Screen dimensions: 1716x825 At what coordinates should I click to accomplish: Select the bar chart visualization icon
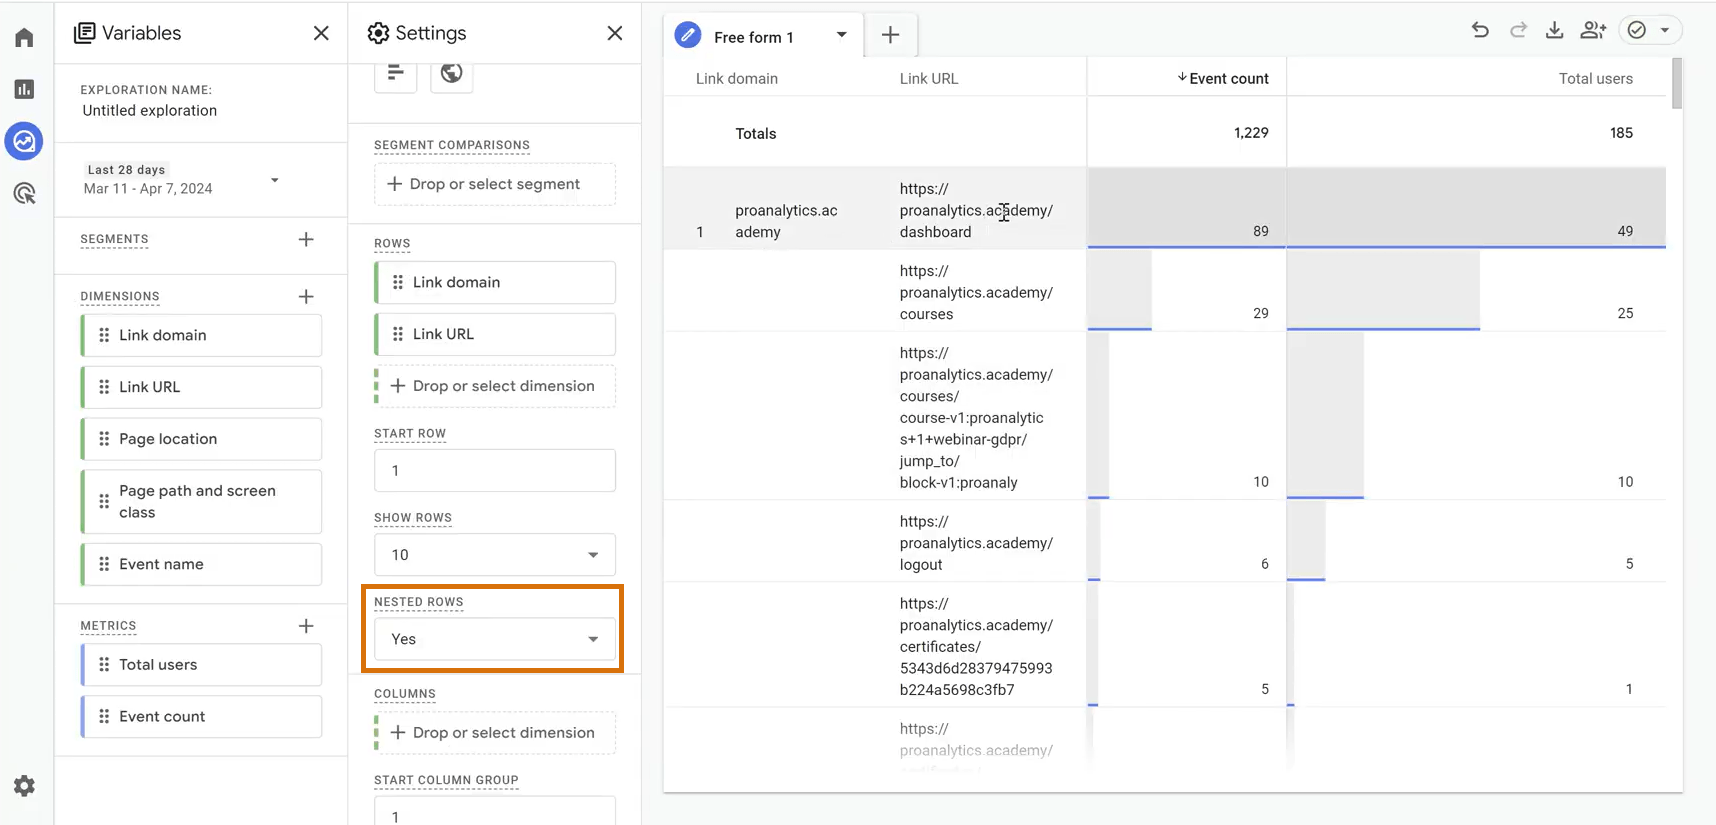[395, 72]
